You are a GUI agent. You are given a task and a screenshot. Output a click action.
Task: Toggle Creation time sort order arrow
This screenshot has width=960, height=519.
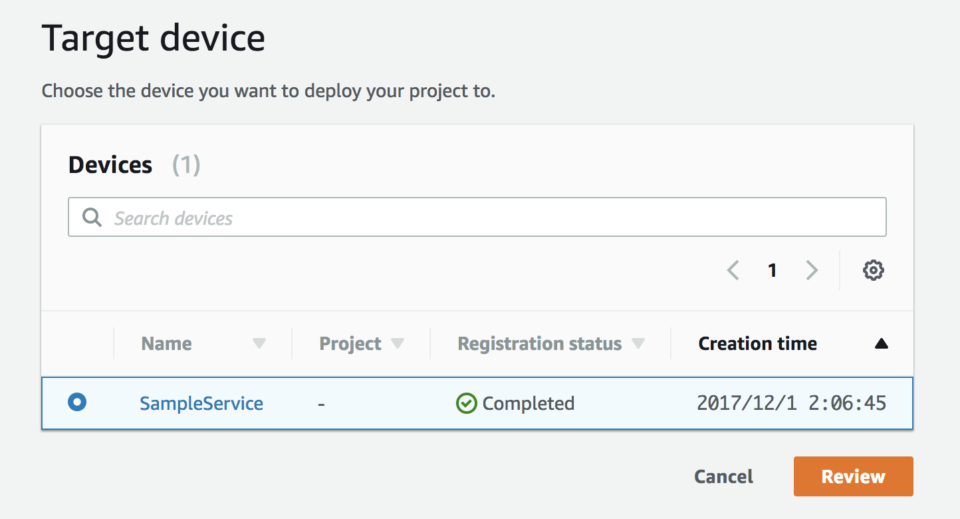pyautogui.click(x=881, y=343)
